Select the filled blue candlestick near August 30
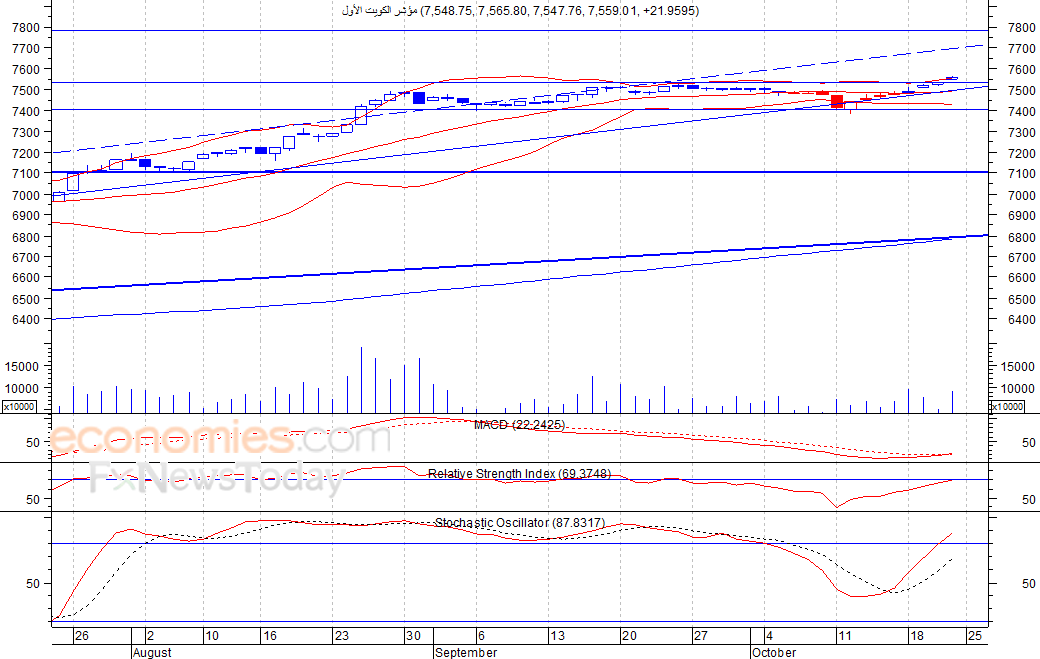 419,98
